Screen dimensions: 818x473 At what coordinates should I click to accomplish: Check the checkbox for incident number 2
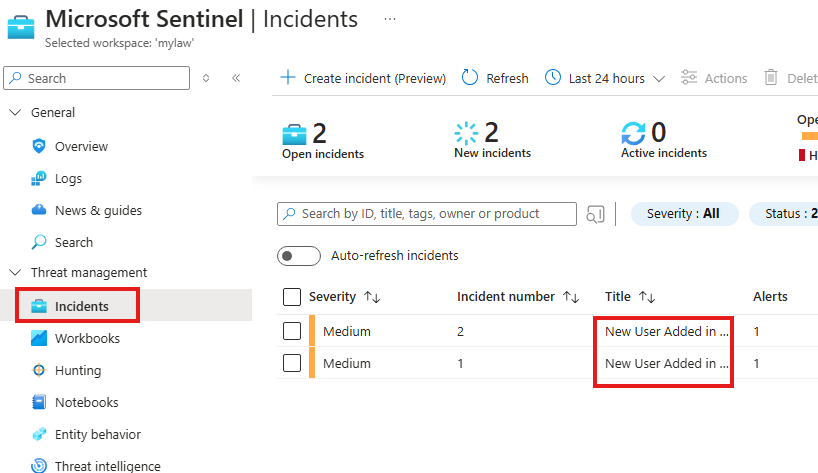click(292, 331)
